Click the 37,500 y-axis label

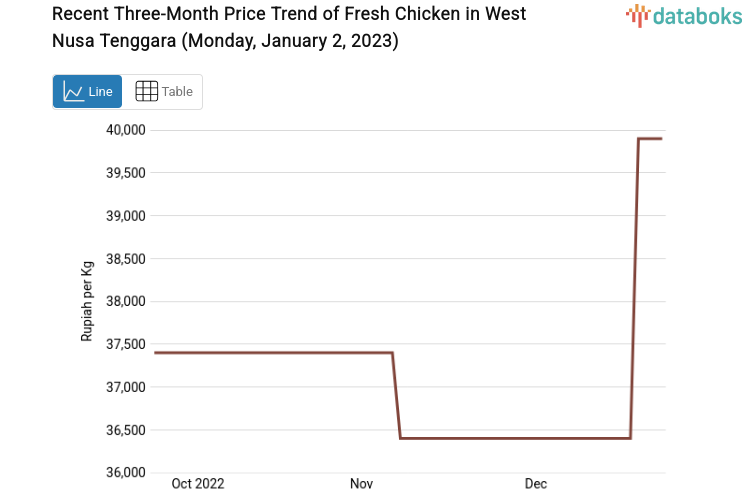[126, 344]
